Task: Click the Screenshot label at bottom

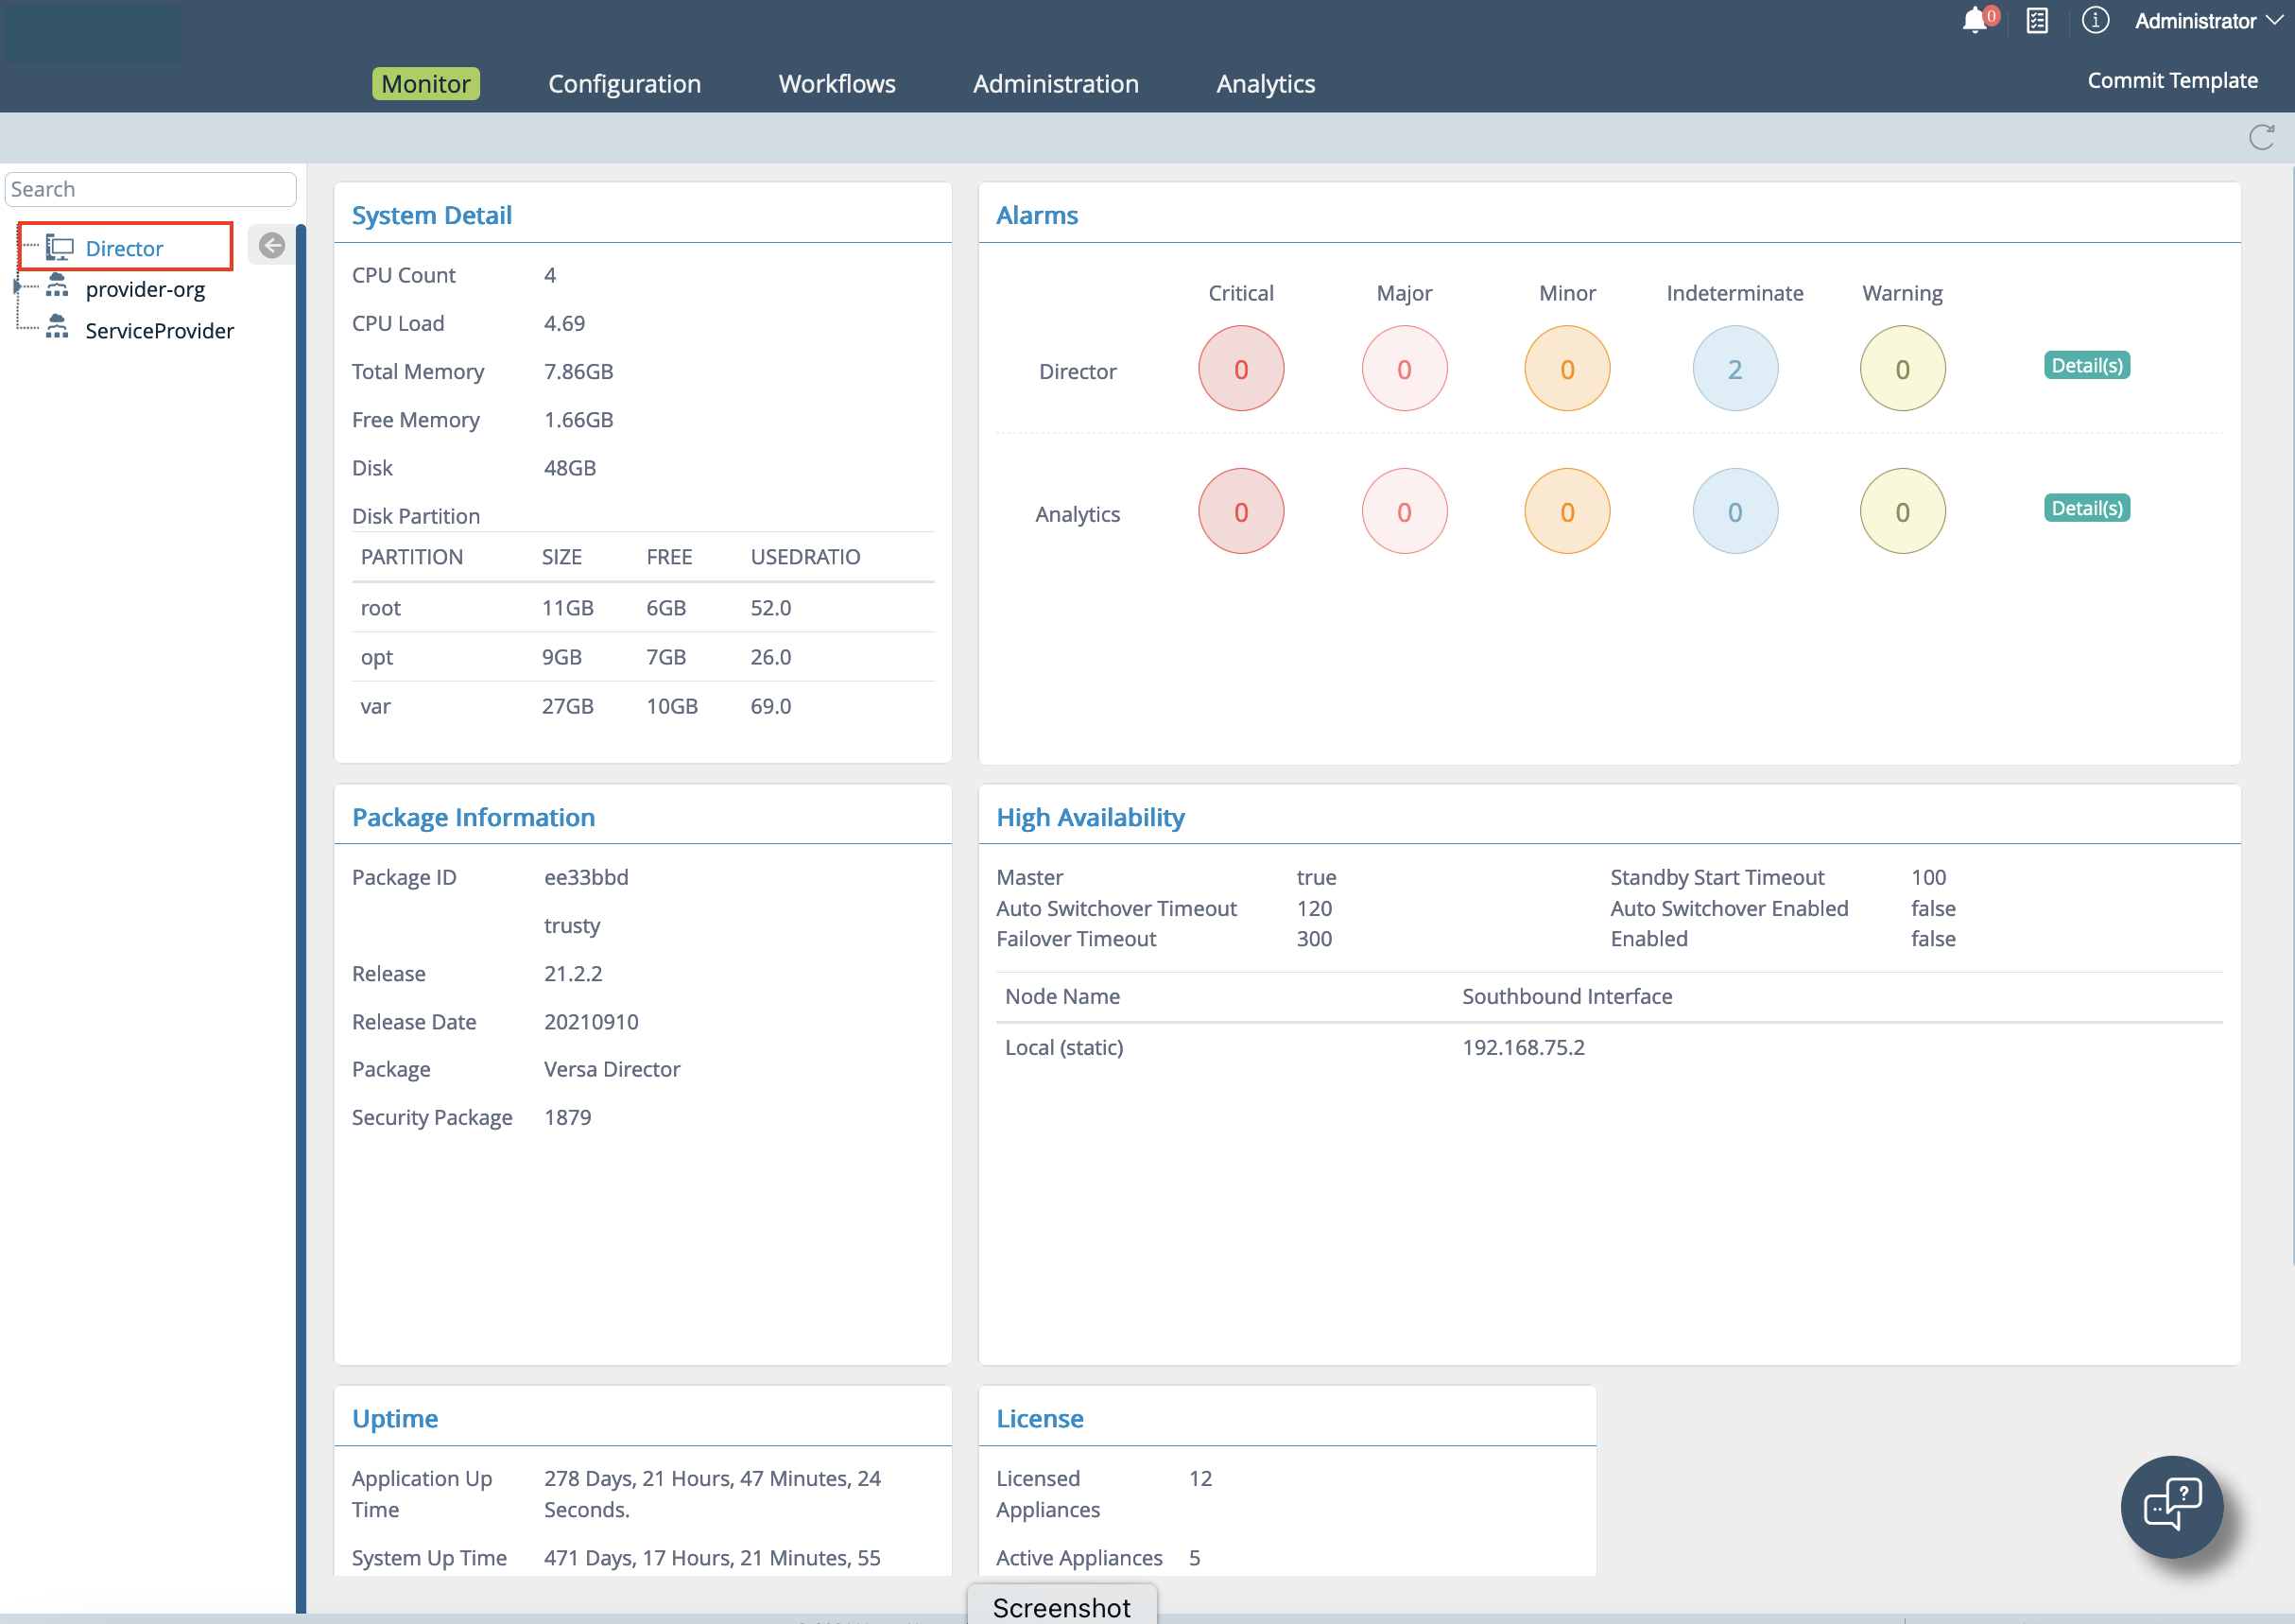Action: [1062, 1607]
